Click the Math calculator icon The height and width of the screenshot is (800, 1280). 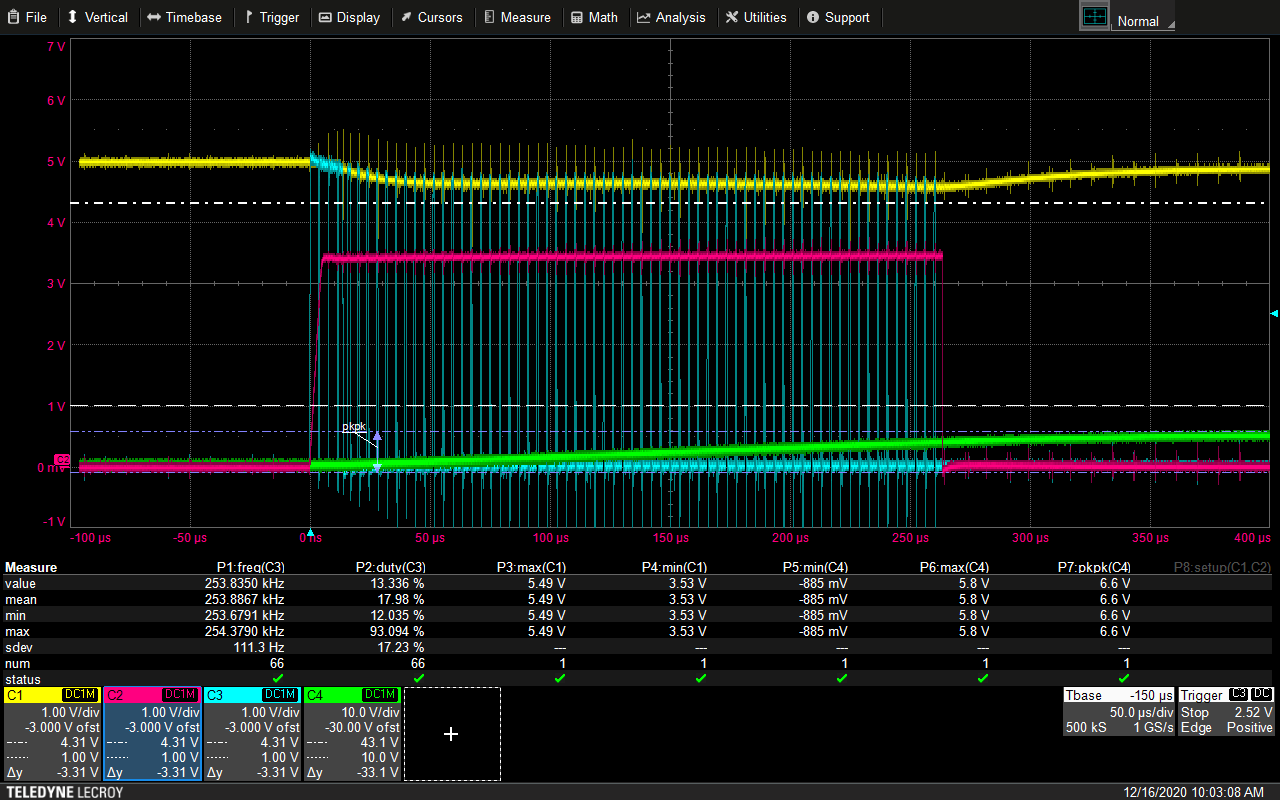[577, 17]
